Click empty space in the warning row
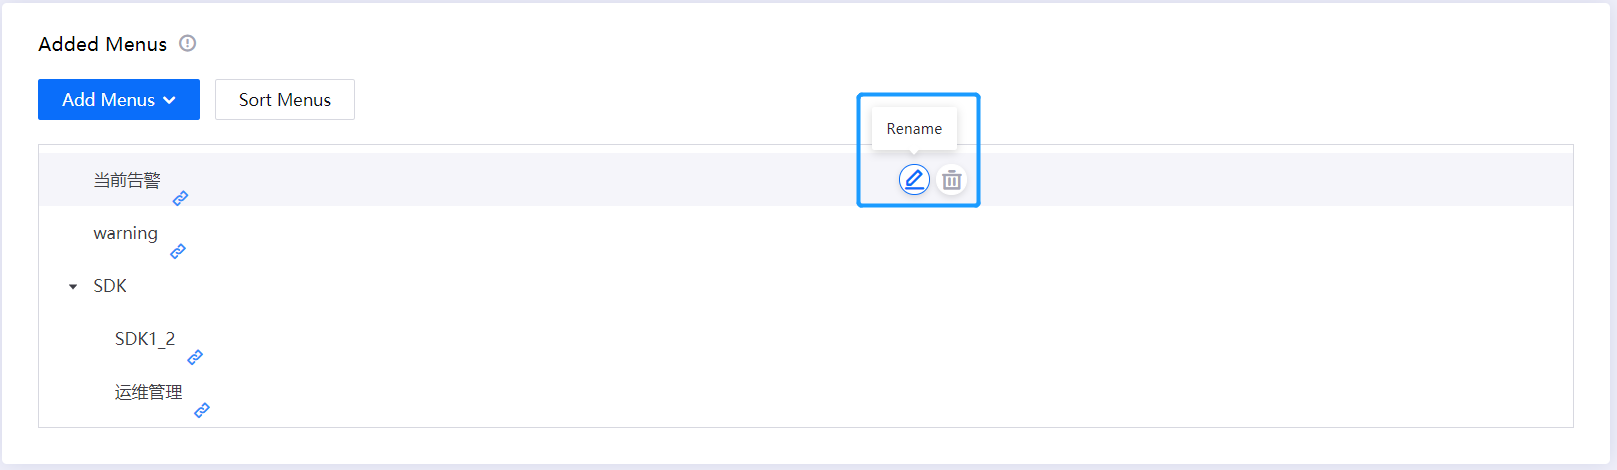The width and height of the screenshot is (1617, 470). pos(800,234)
